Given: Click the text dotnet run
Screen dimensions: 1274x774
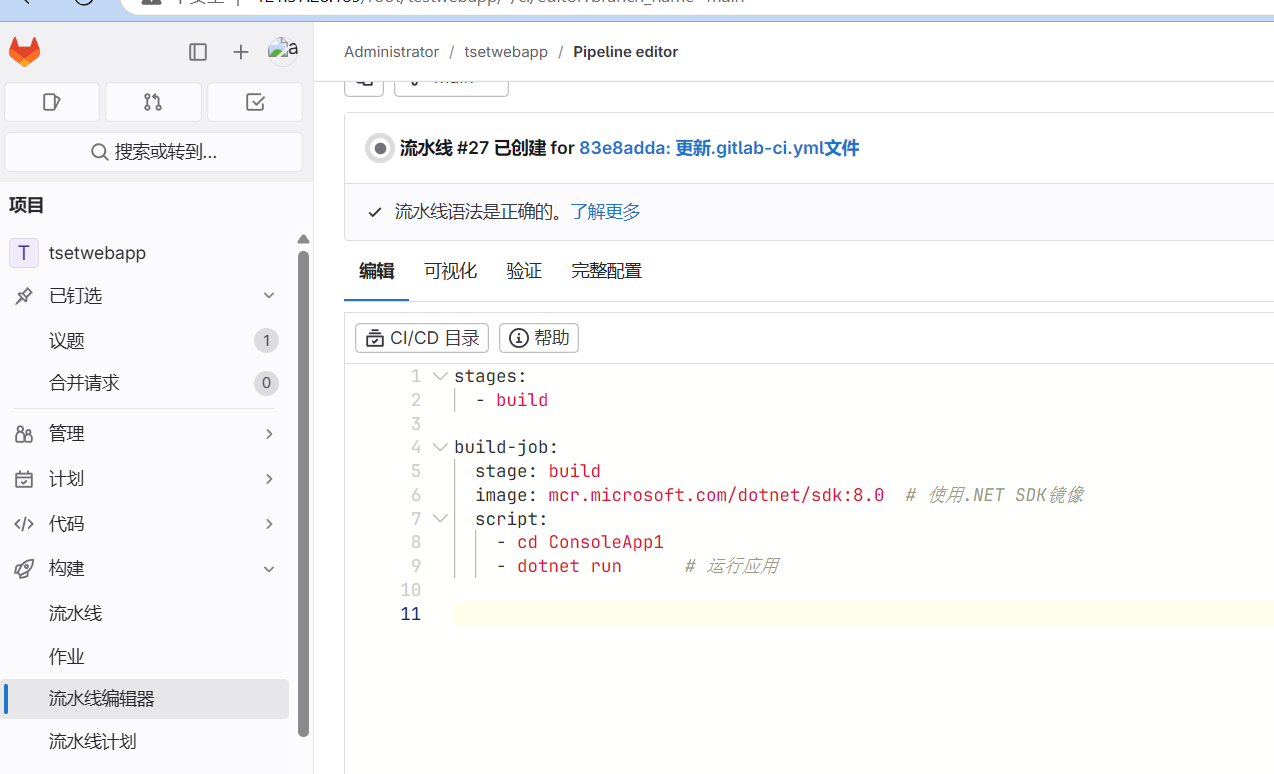Looking at the screenshot, I should pos(569,566).
